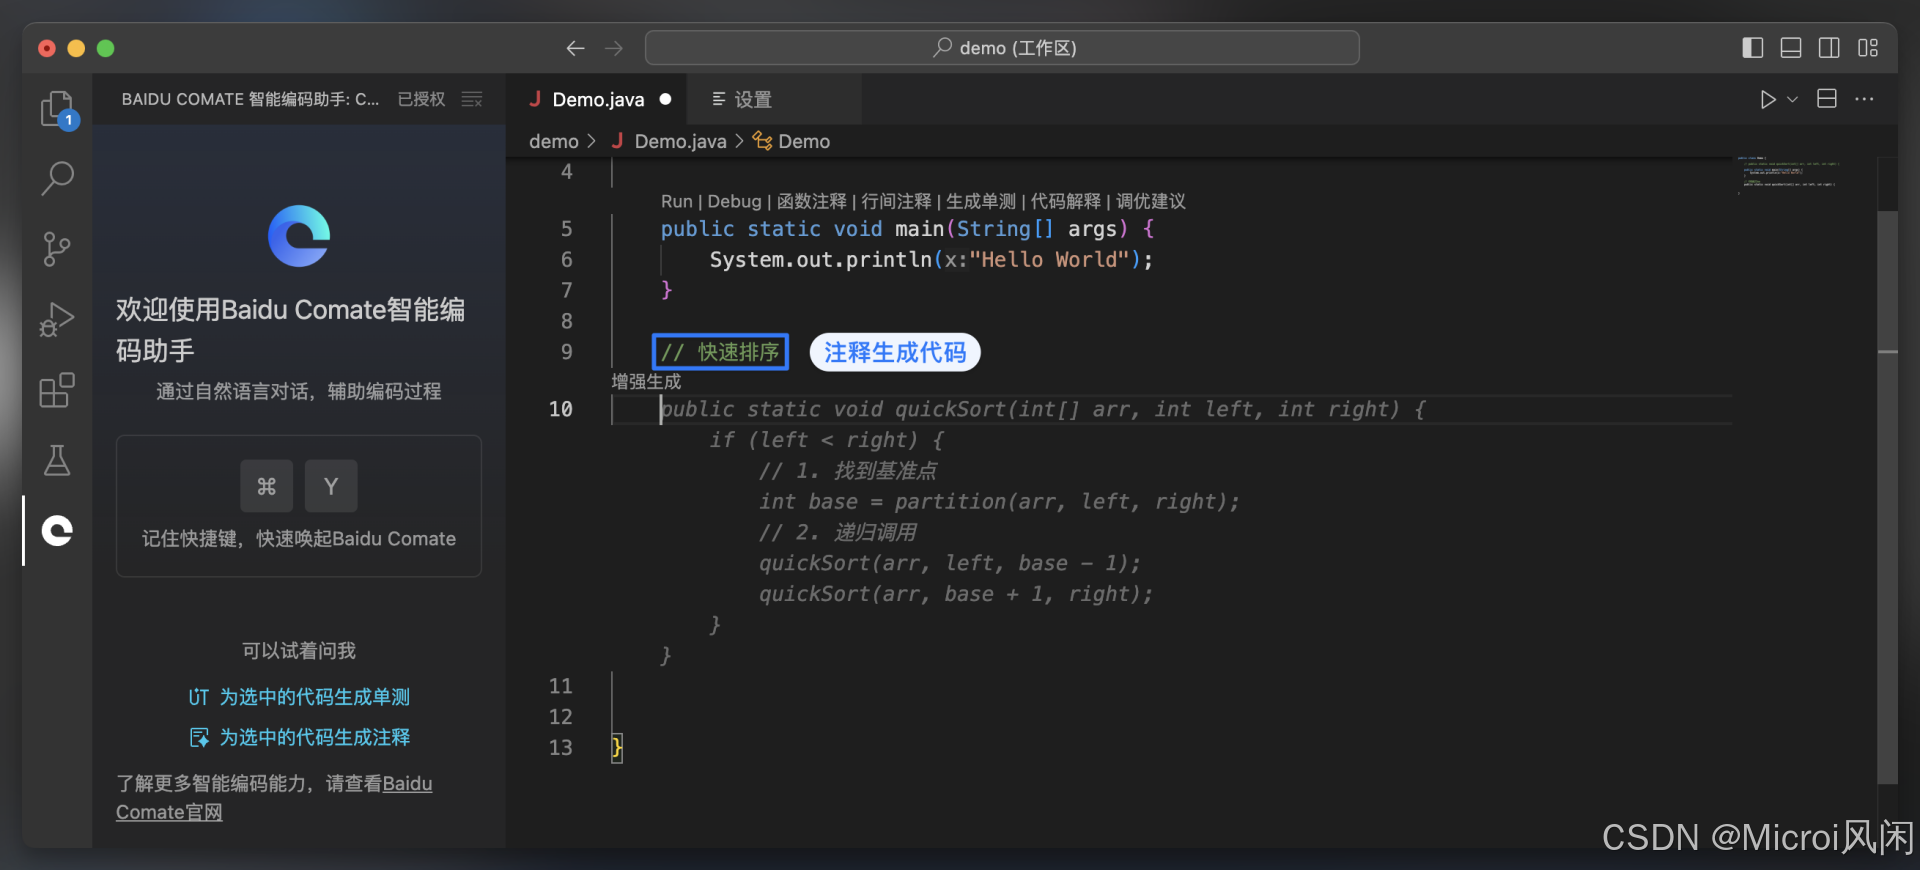The width and height of the screenshot is (1920, 870).
Task: Click the Y key shortcut icon
Action: [x=331, y=486]
